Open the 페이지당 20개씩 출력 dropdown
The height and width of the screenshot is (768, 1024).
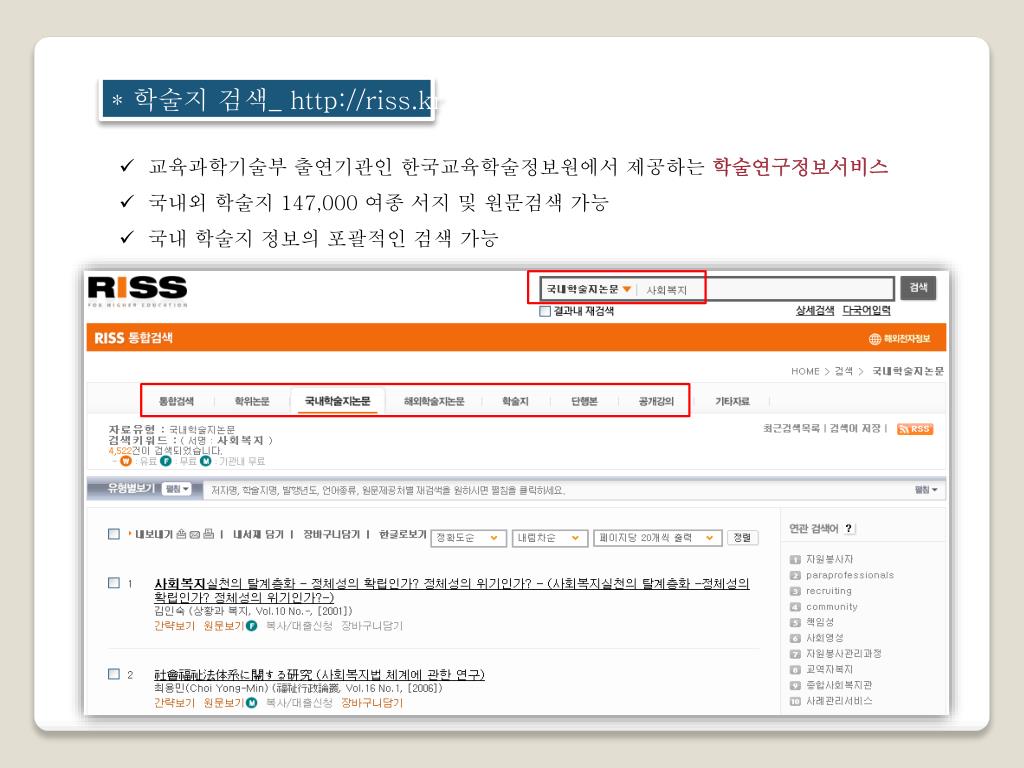pyautogui.click(x=657, y=537)
